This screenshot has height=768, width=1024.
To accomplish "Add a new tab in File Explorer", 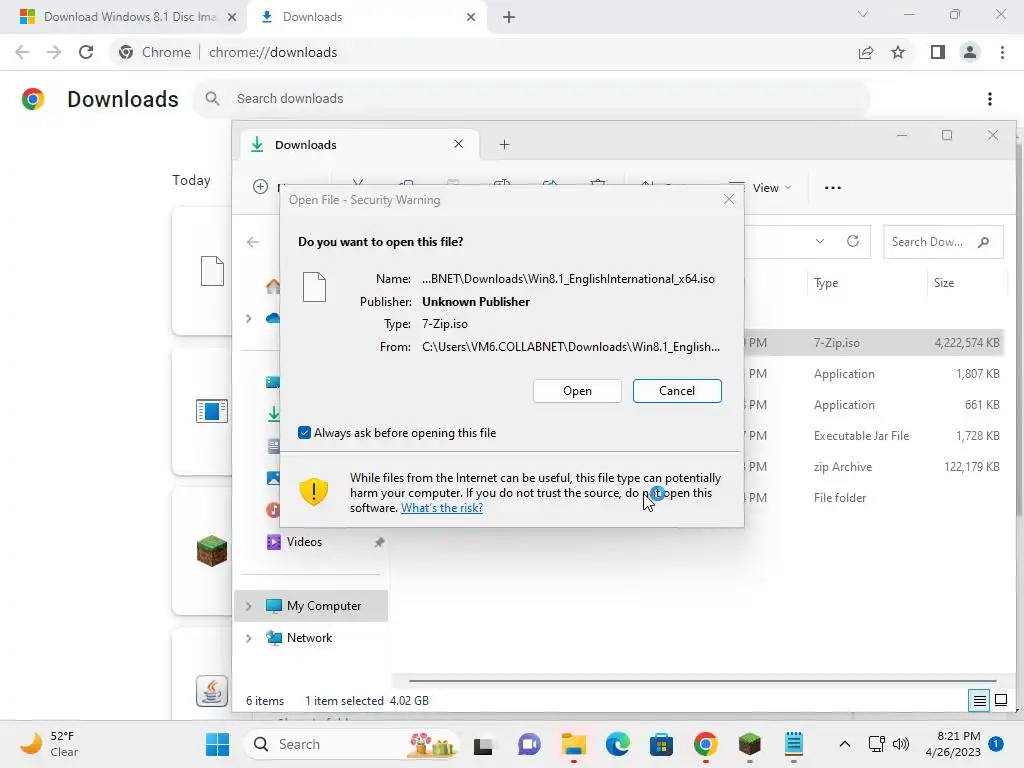I will point(504,144).
